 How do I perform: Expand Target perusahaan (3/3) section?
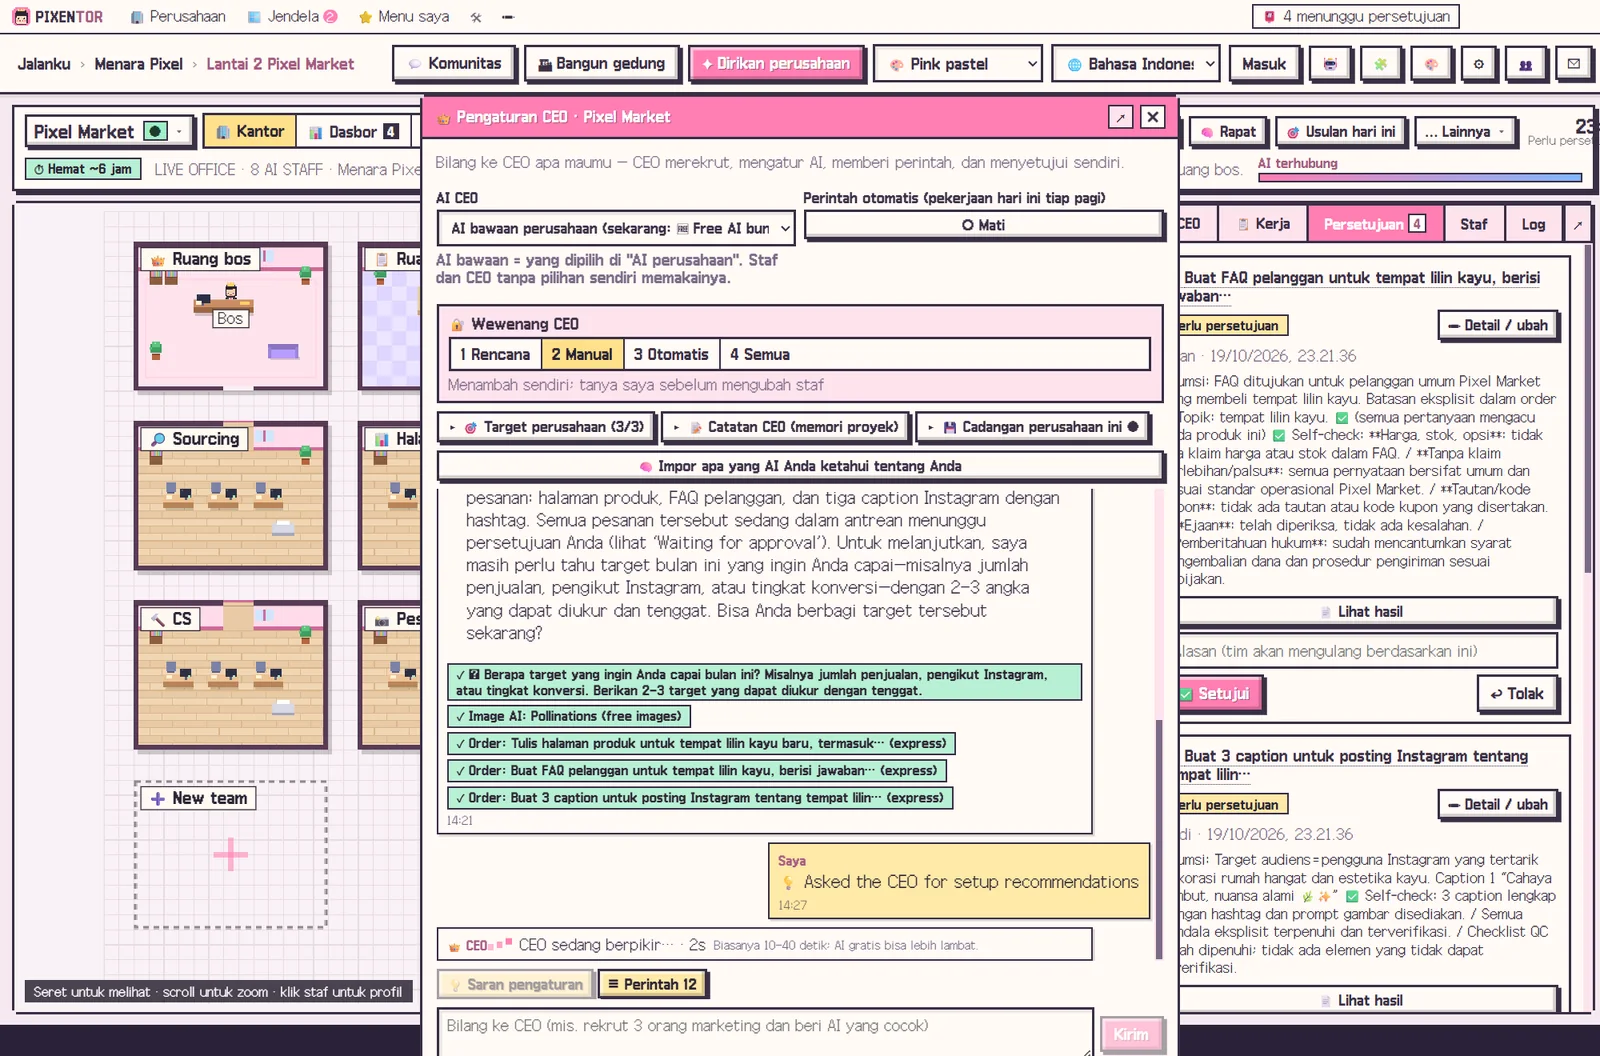547,427
